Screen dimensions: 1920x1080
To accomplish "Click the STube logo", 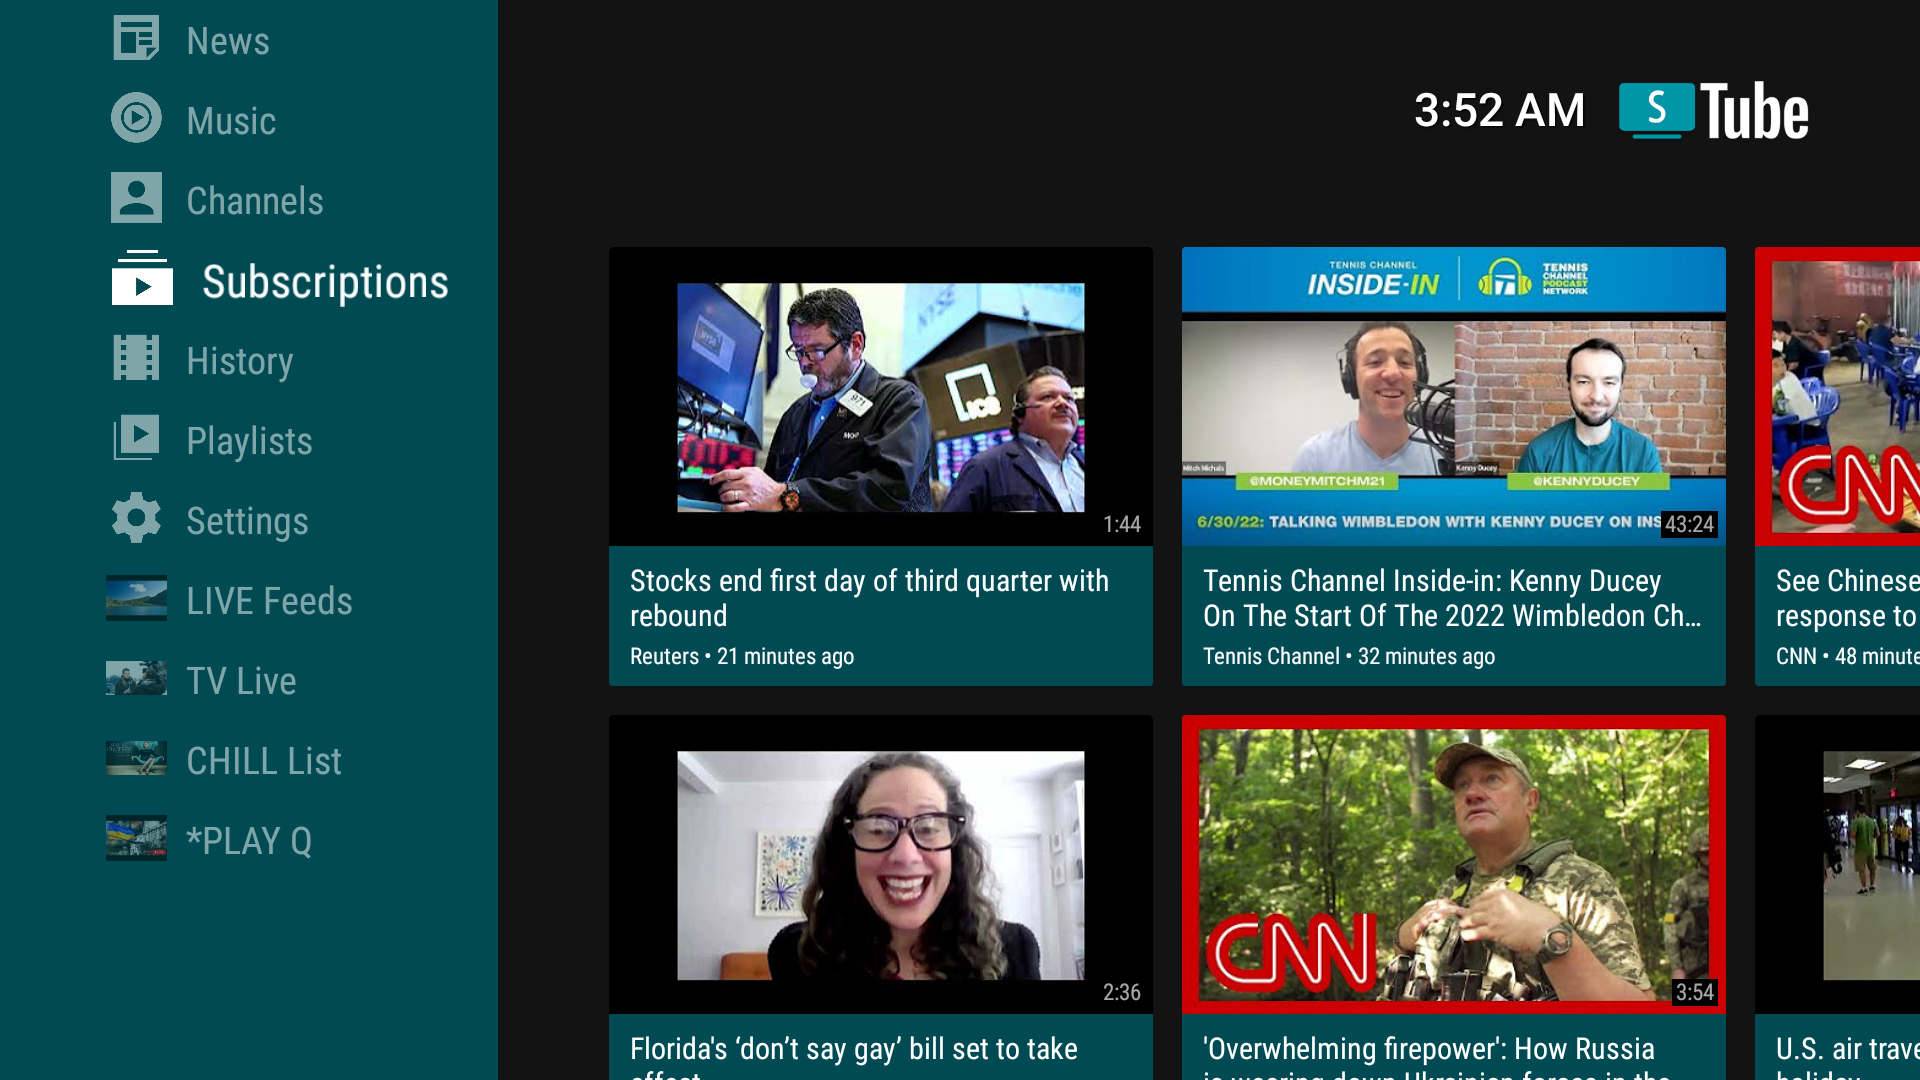I will 1713,110.
